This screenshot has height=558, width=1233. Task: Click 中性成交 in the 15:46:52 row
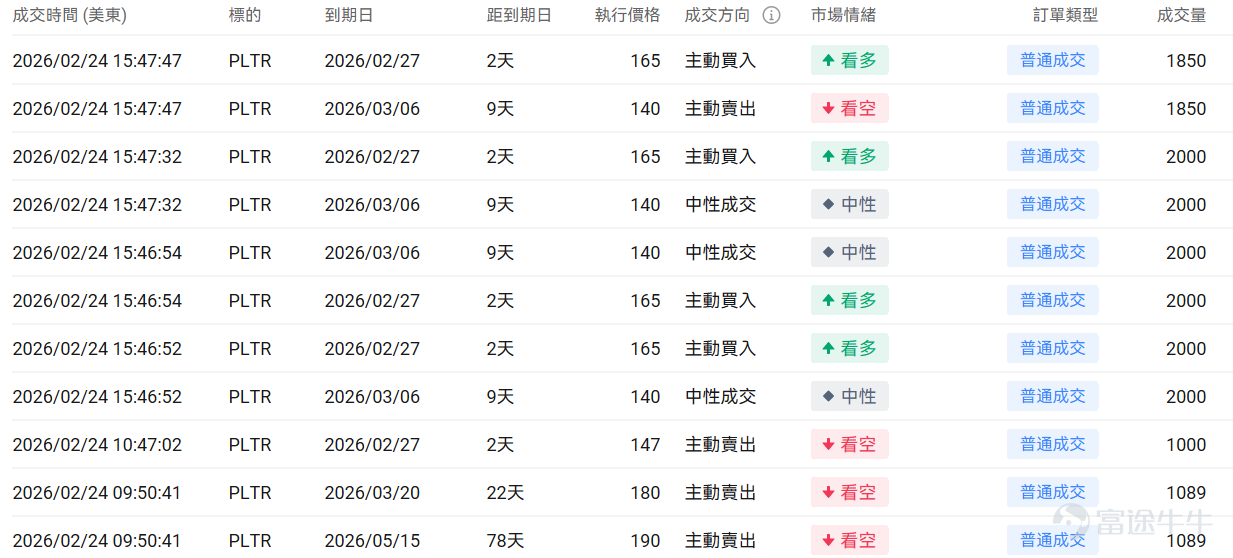click(x=720, y=396)
